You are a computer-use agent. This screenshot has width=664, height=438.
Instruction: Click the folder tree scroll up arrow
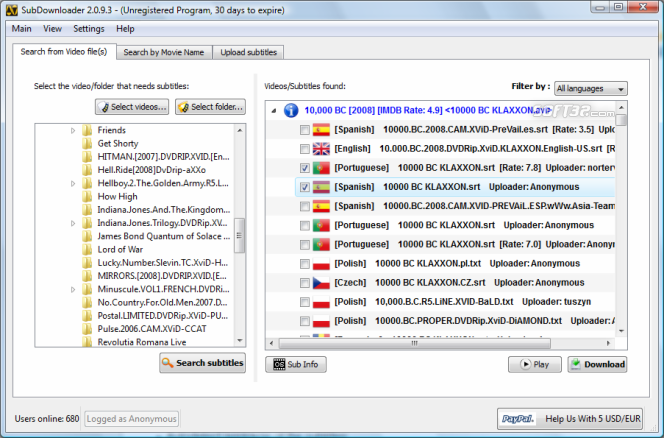[240, 130]
